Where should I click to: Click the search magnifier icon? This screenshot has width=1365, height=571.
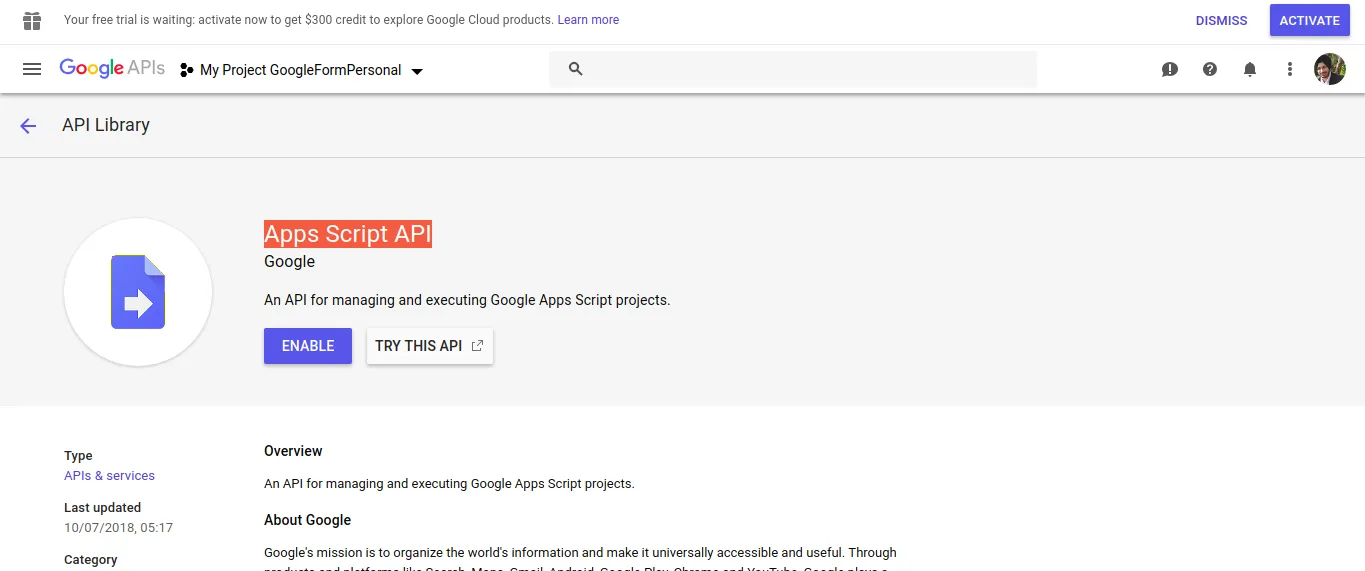click(x=575, y=69)
